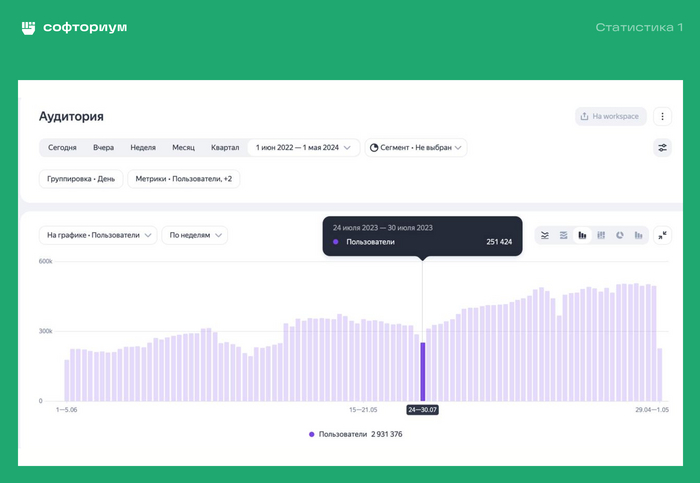Expand the Сегмент · Не выбран dropdown
This screenshot has height=483, width=700.
click(x=416, y=148)
